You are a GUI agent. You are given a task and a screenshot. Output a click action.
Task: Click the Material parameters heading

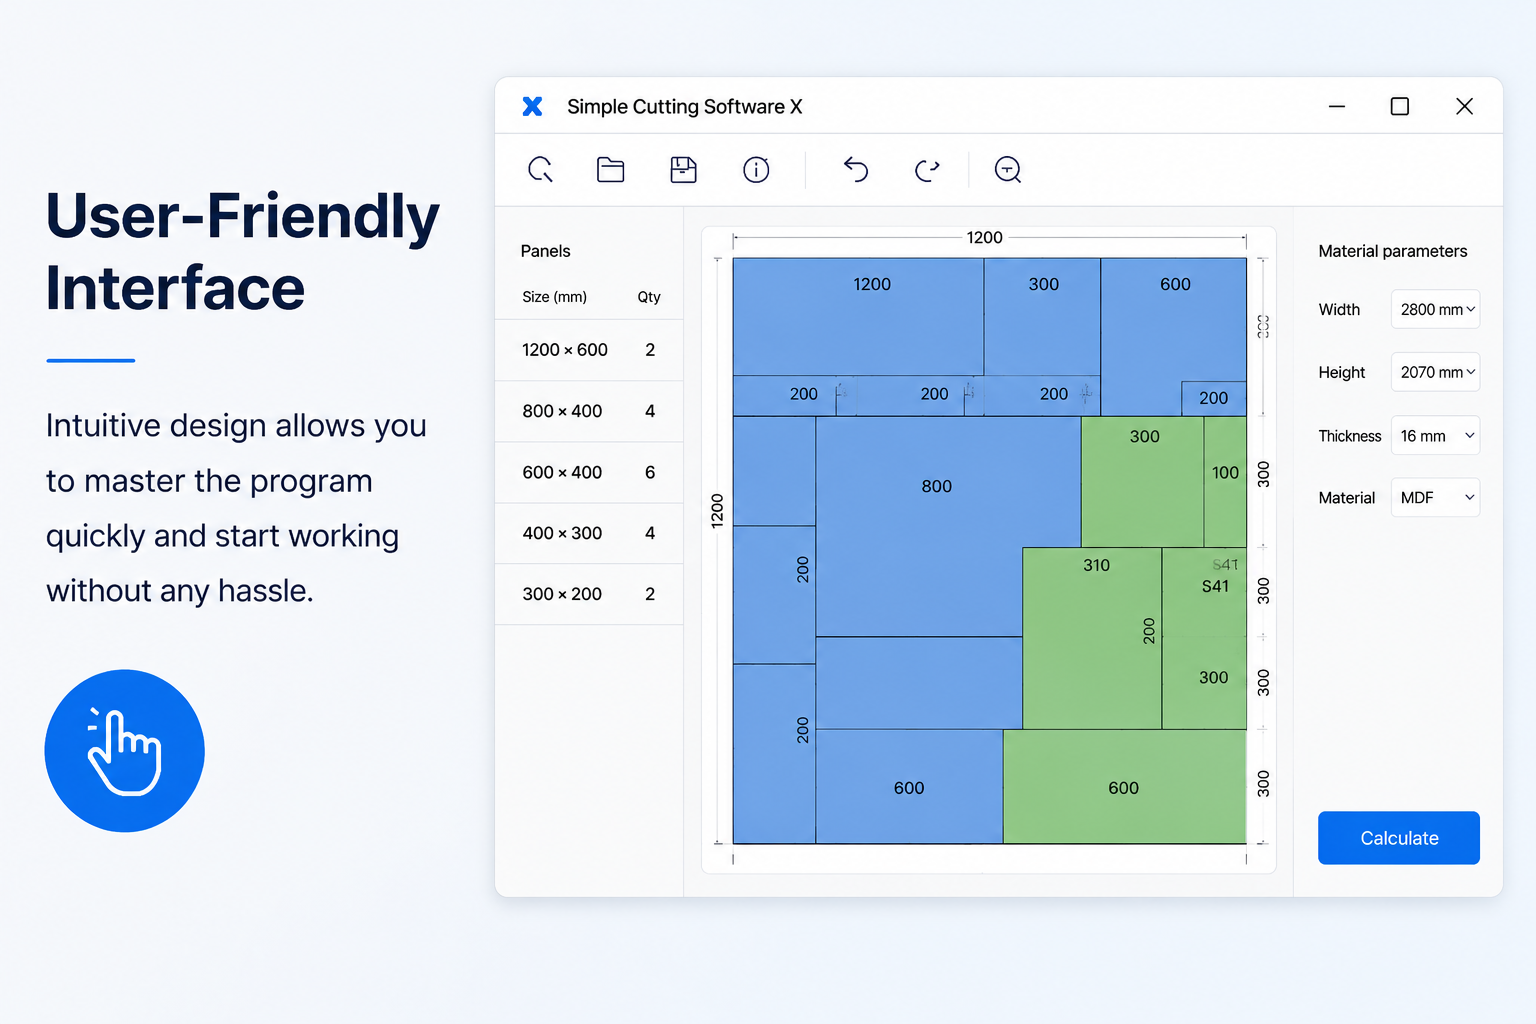click(x=1392, y=251)
